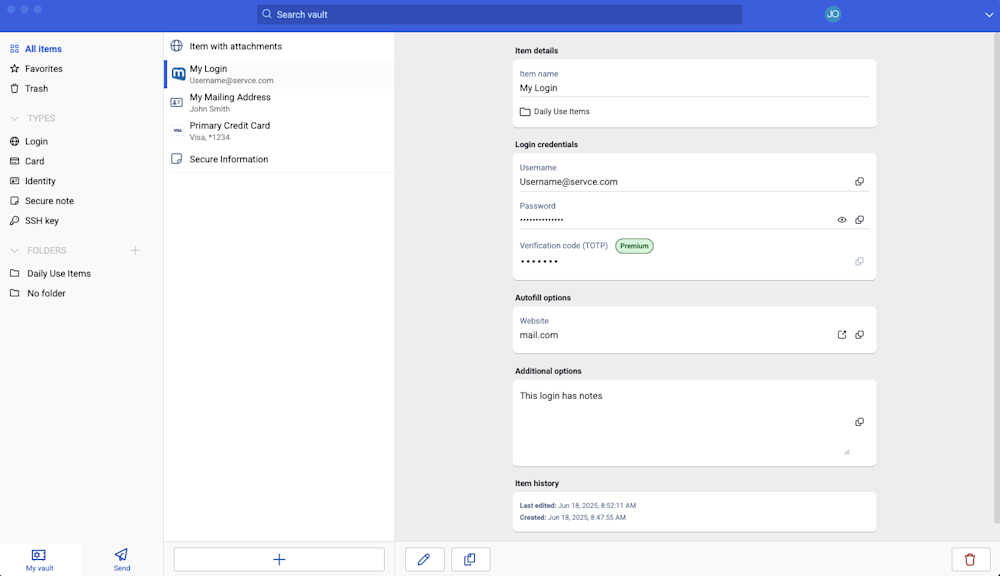
Task: Copy the TOTP verification code
Action: tap(859, 261)
